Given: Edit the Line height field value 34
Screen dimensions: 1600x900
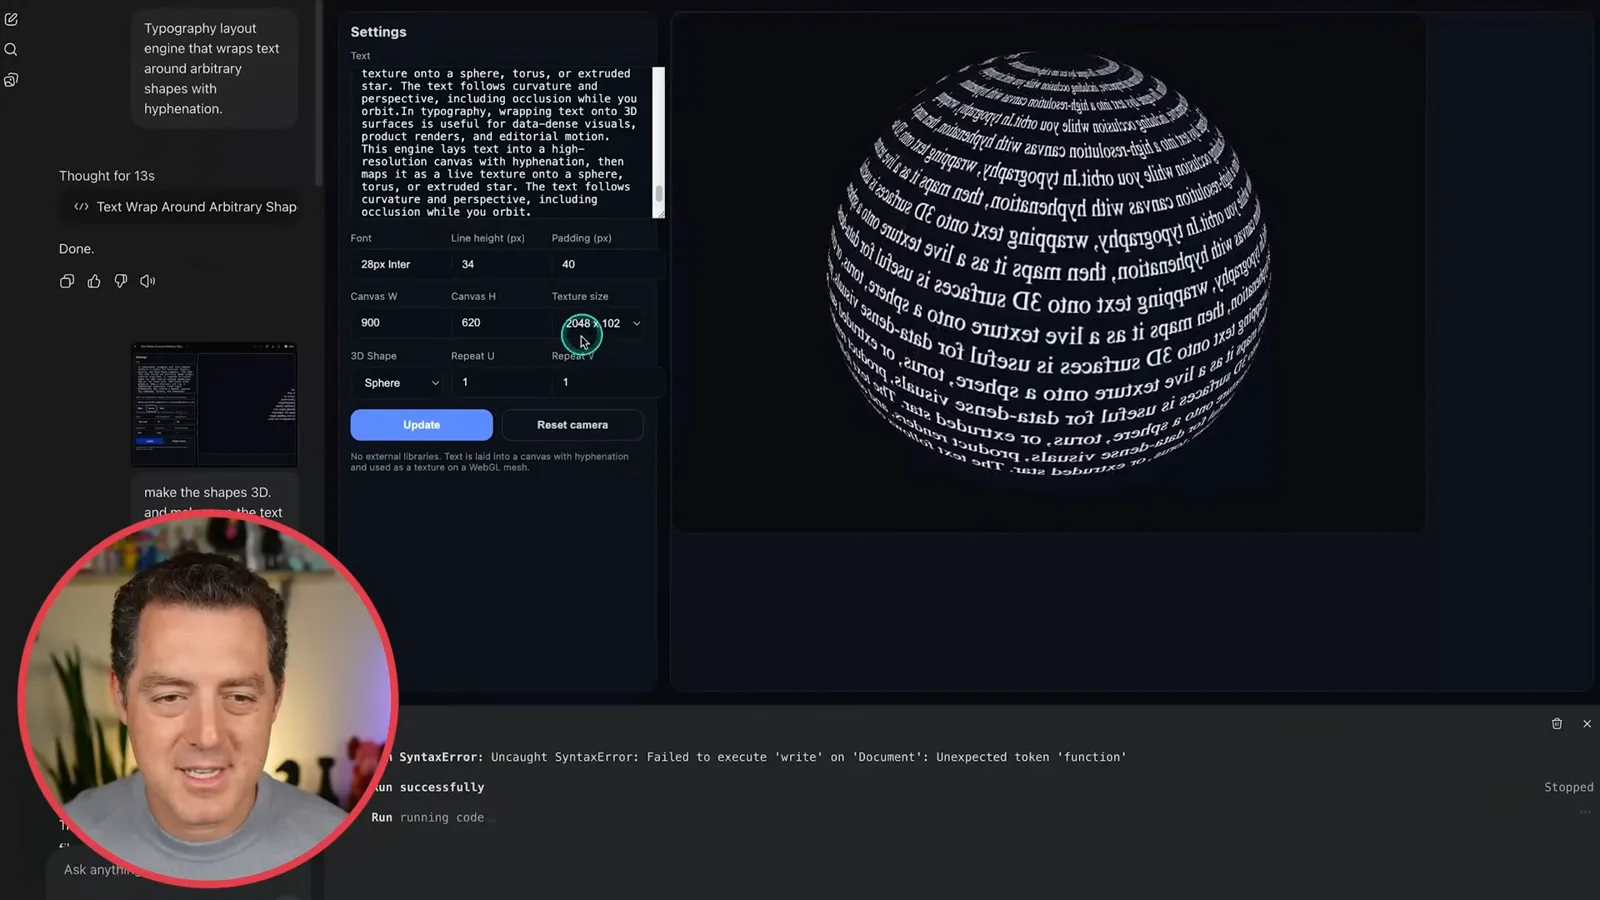Looking at the screenshot, I should pos(497,264).
